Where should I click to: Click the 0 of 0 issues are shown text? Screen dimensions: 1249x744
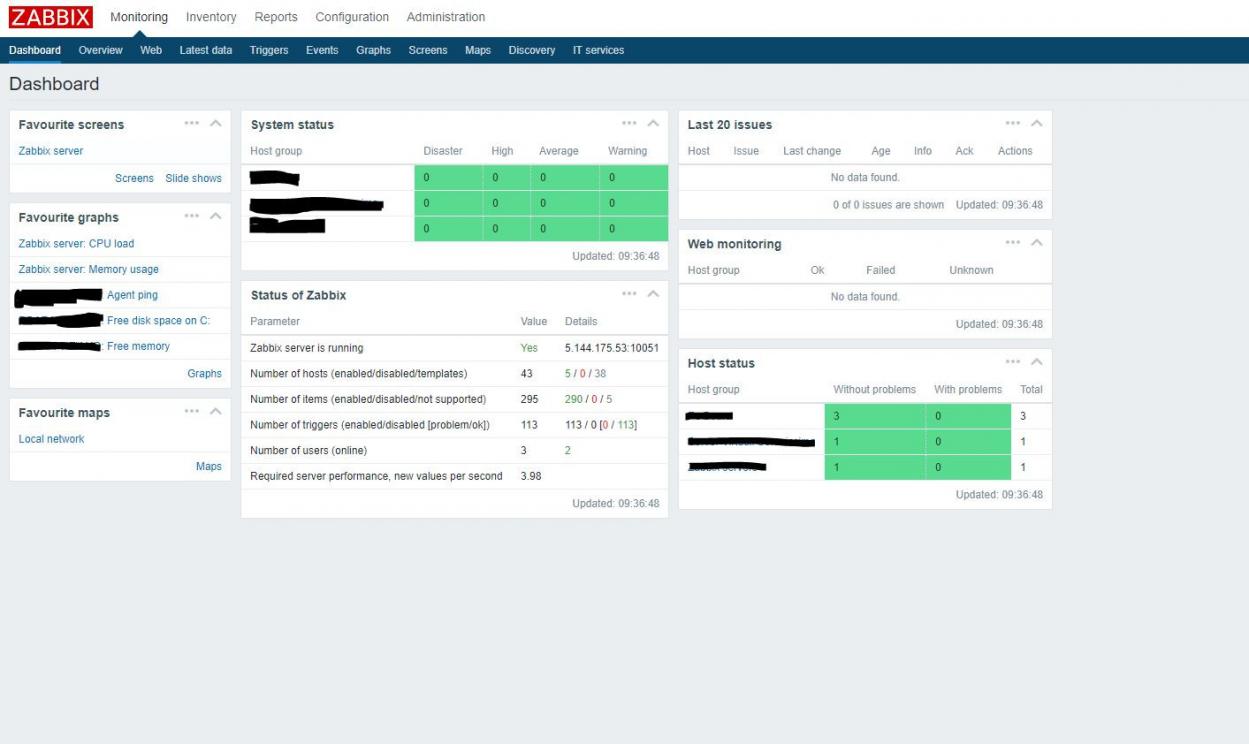888,204
